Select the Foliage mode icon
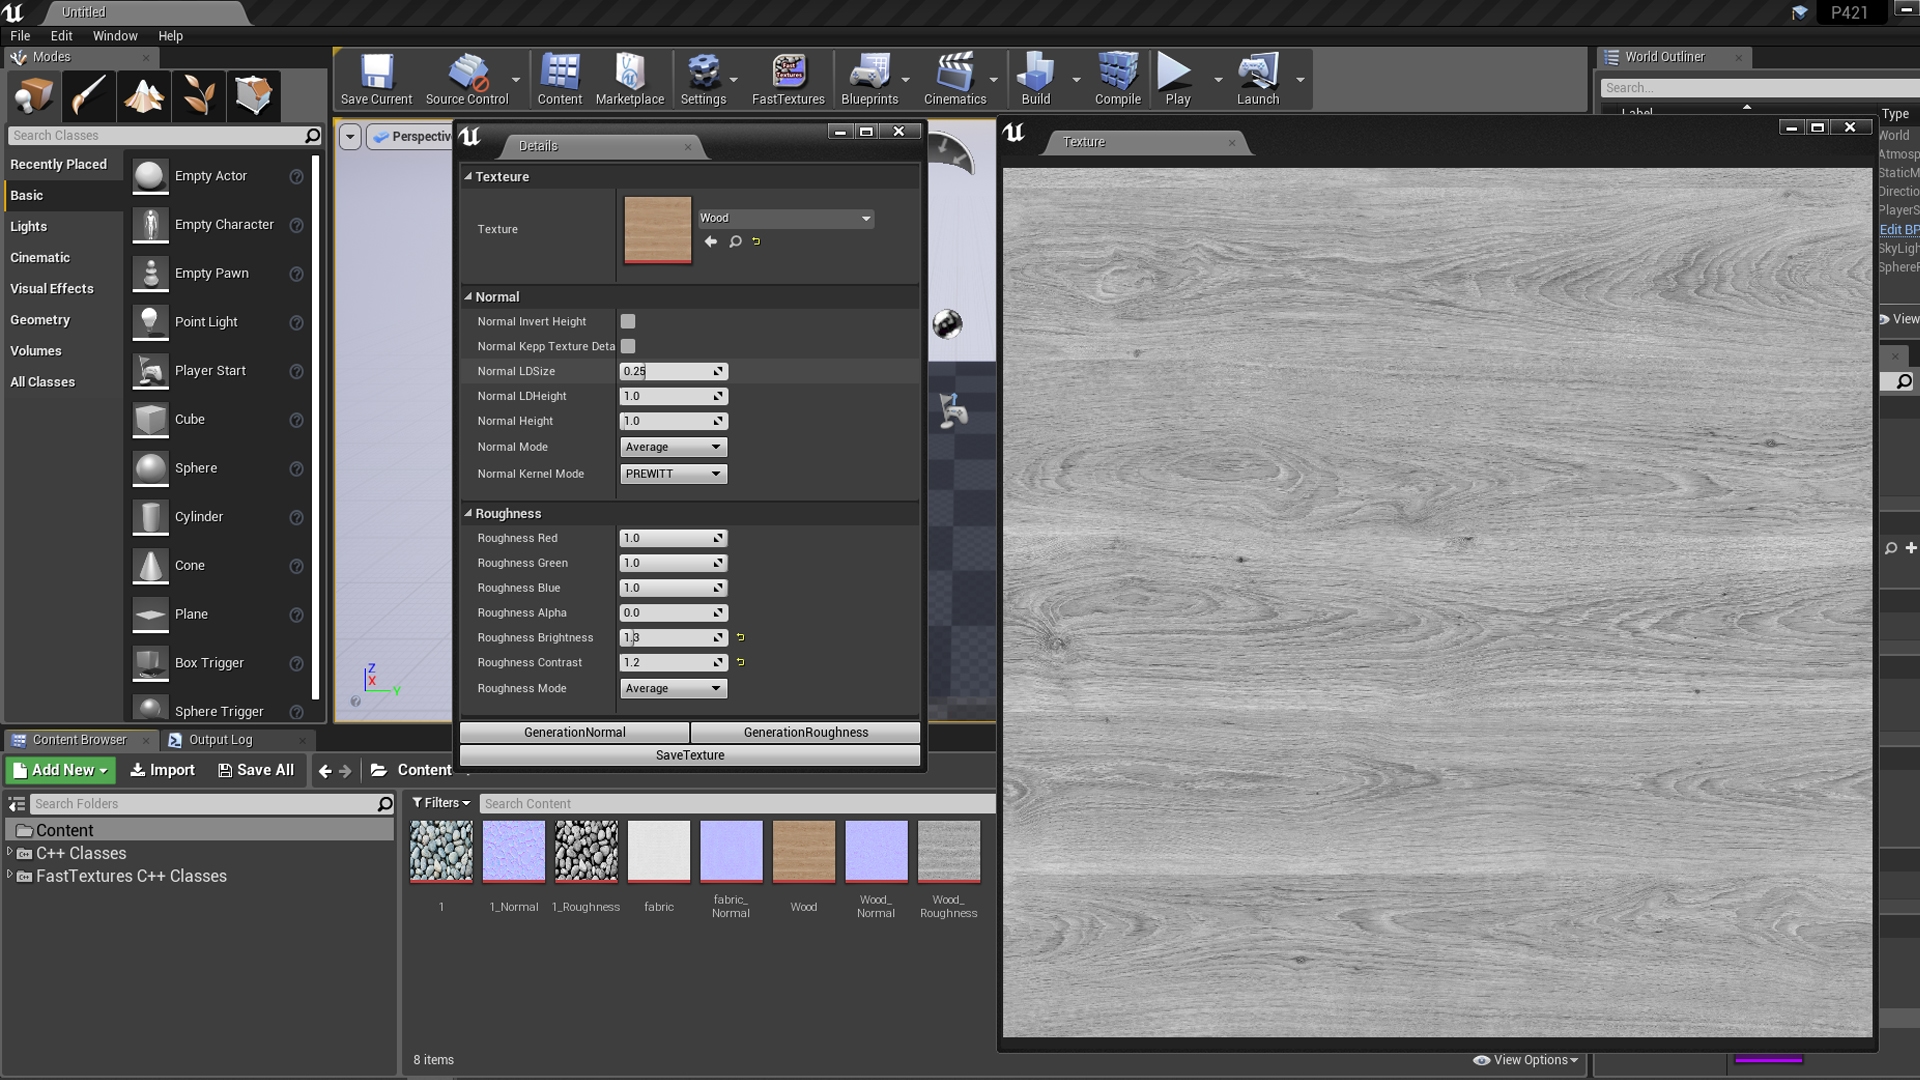The height and width of the screenshot is (1080, 1920). tap(198, 95)
